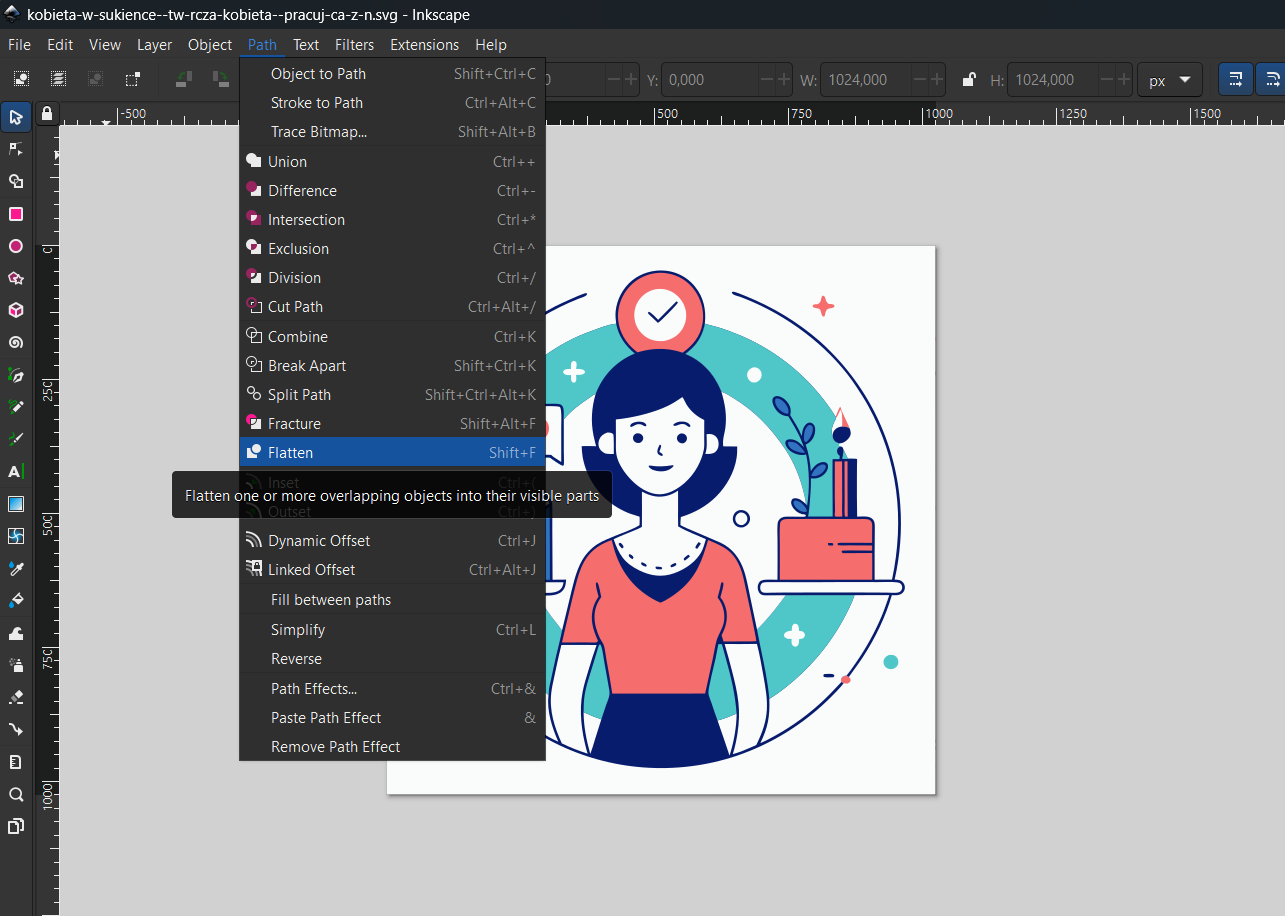Select the Pen Bezier tool
Image resolution: width=1285 pixels, height=916 pixels.
[x=16, y=375]
